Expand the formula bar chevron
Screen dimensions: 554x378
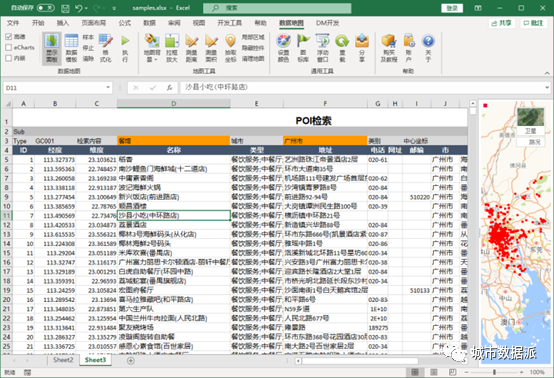tap(547, 87)
